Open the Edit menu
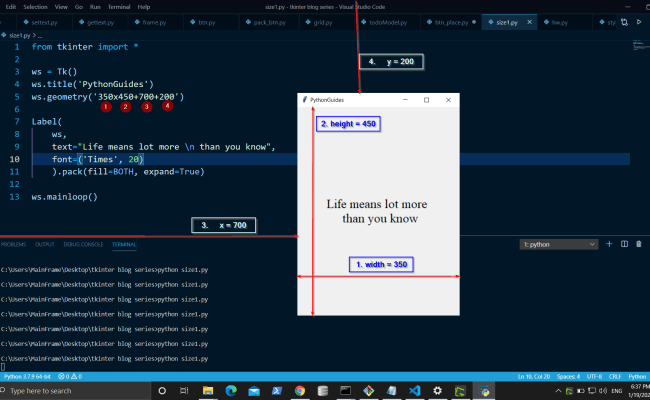This screenshot has width=650, height=400. click(x=11, y=7)
